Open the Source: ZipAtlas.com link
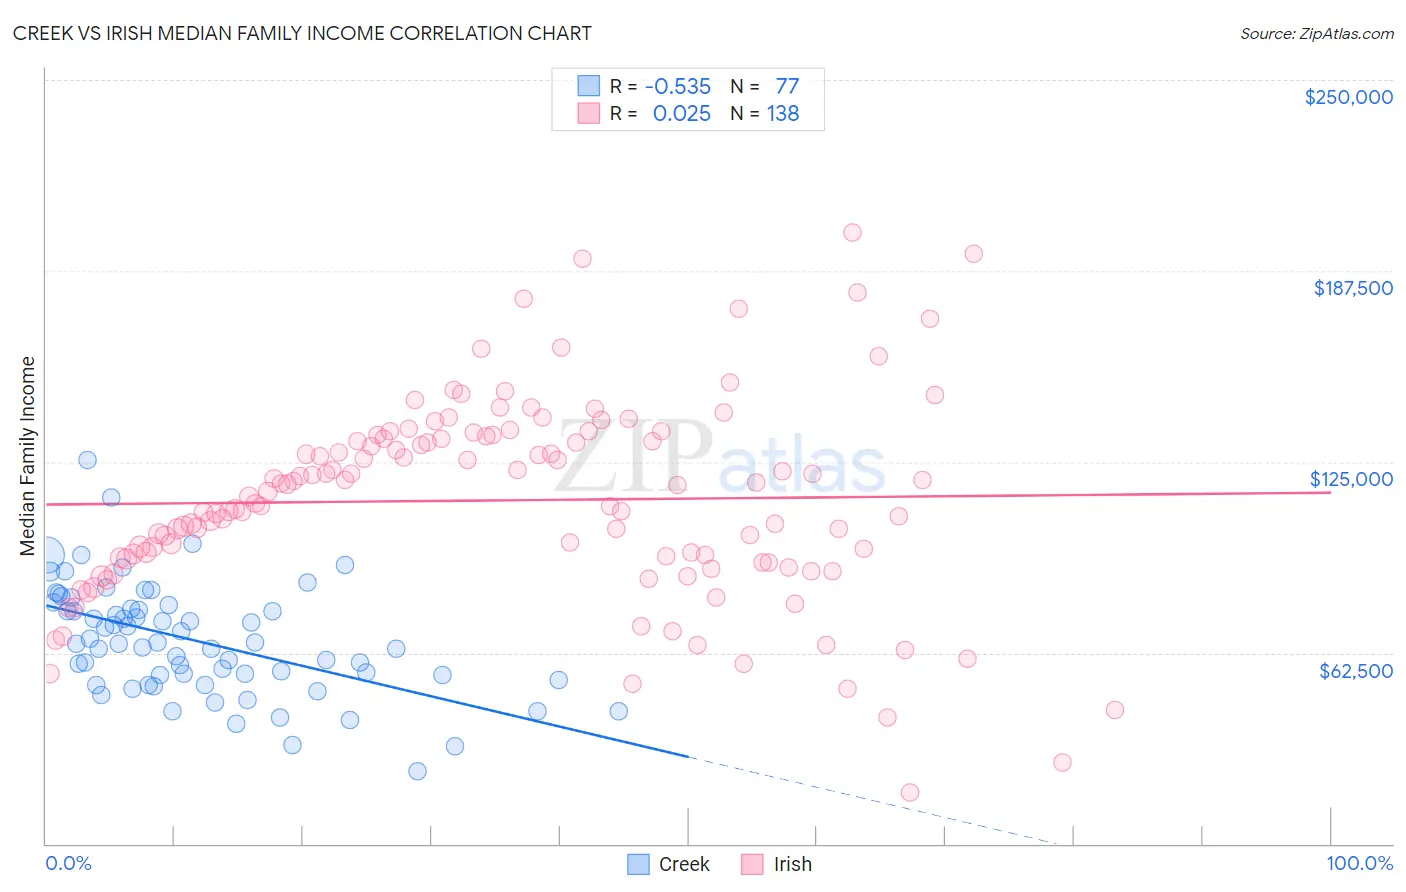The height and width of the screenshot is (892, 1406). tap(1316, 33)
